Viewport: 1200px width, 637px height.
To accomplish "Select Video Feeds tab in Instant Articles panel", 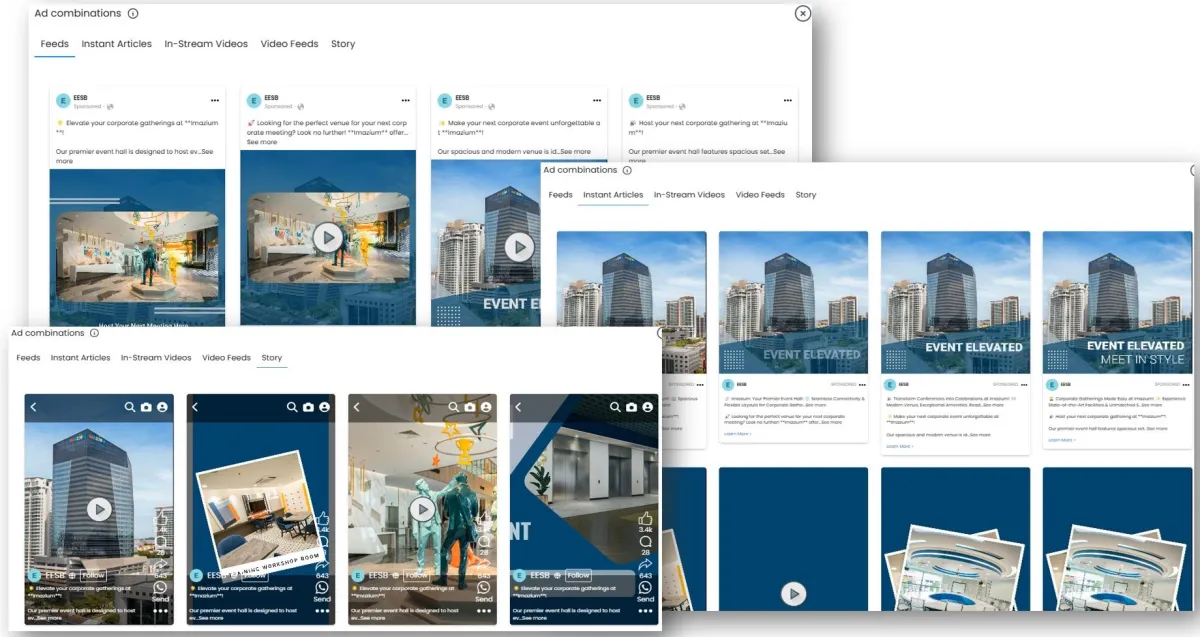I will (x=760, y=195).
